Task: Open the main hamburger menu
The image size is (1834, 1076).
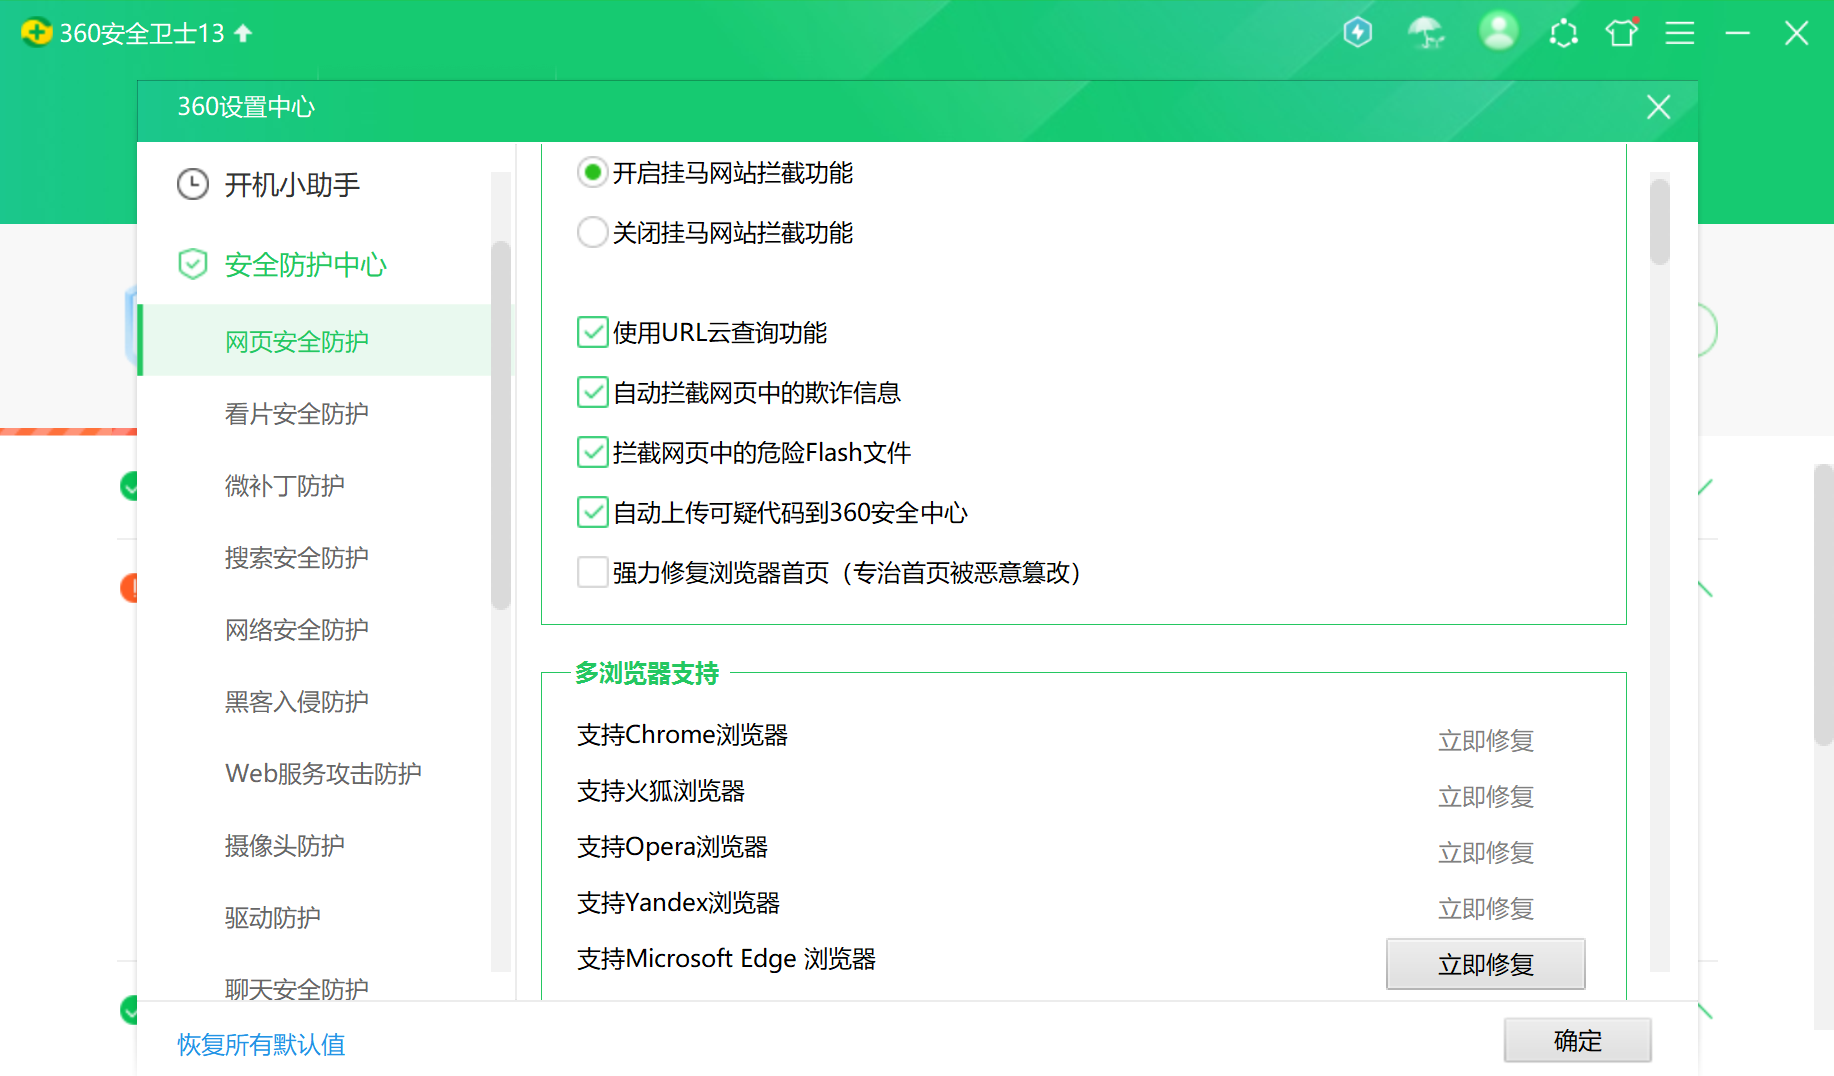Action: click(x=1680, y=33)
